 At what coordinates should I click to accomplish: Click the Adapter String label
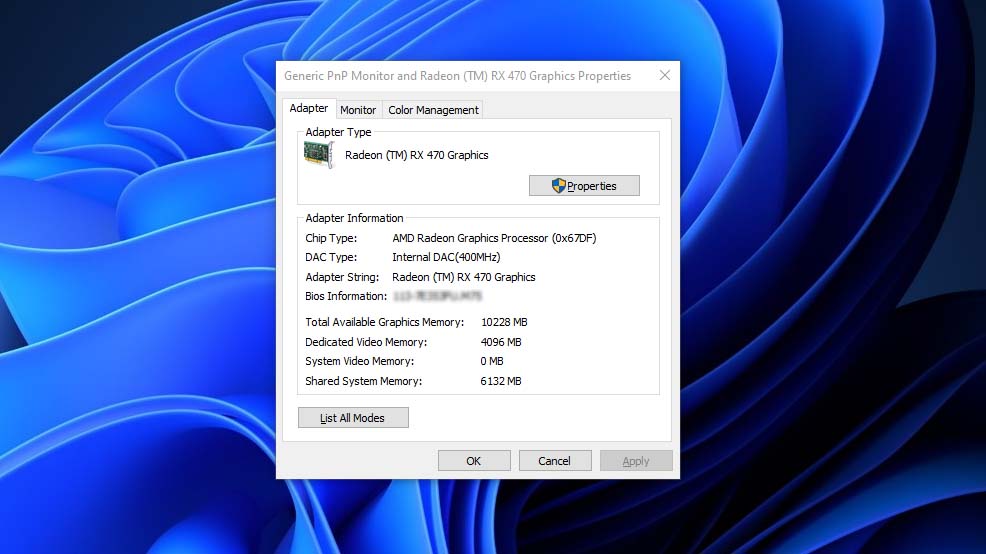click(x=342, y=277)
